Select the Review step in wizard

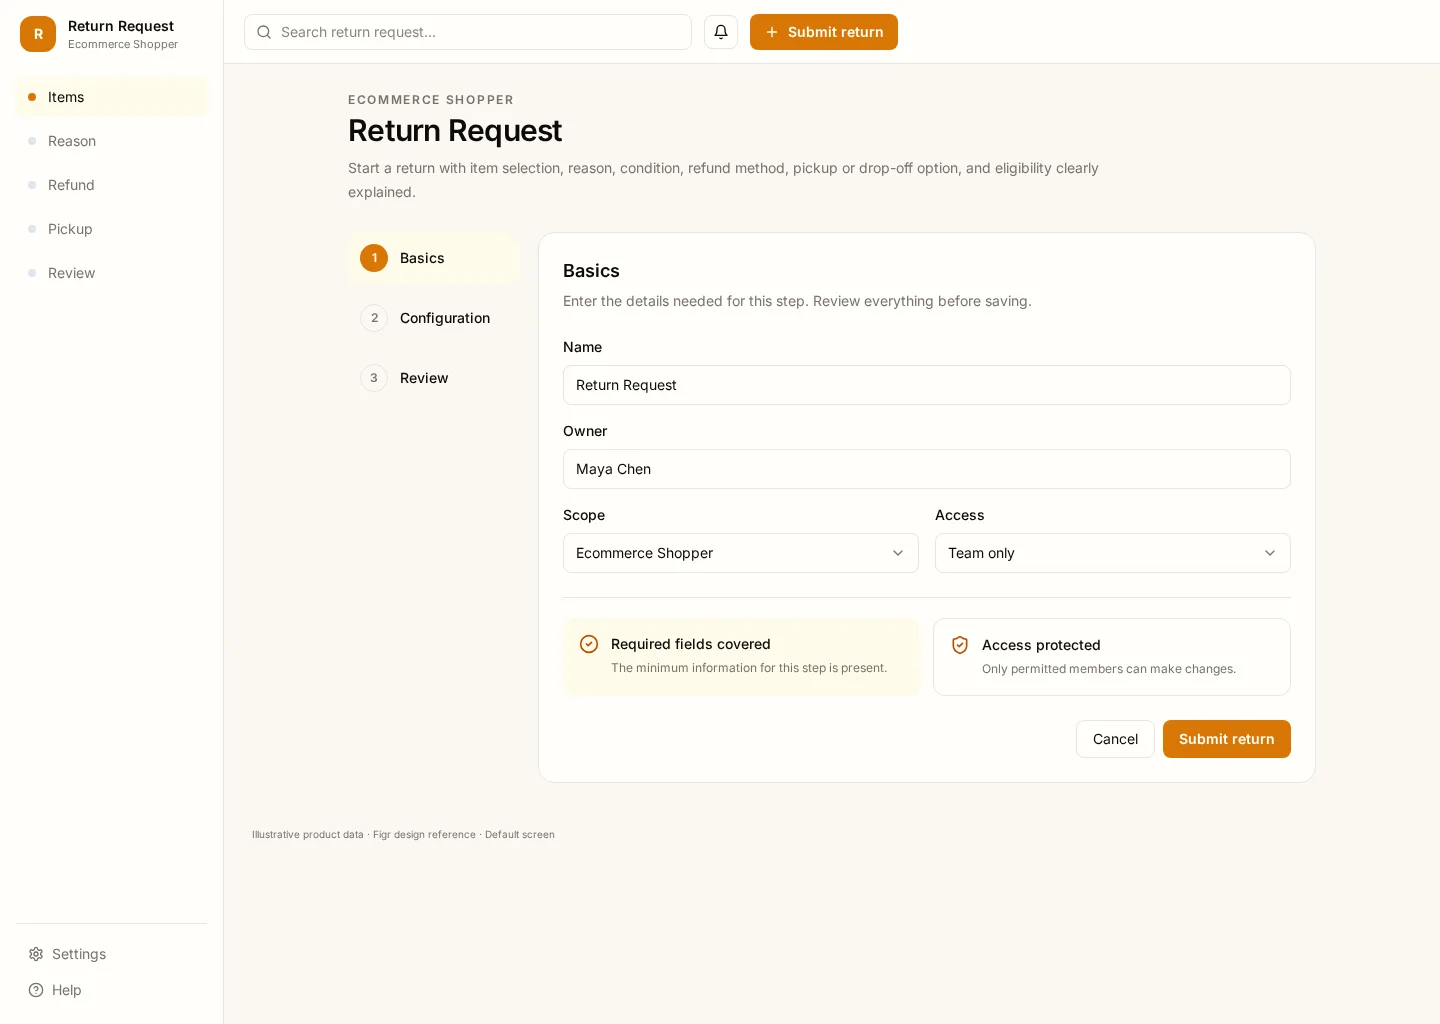click(x=434, y=378)
